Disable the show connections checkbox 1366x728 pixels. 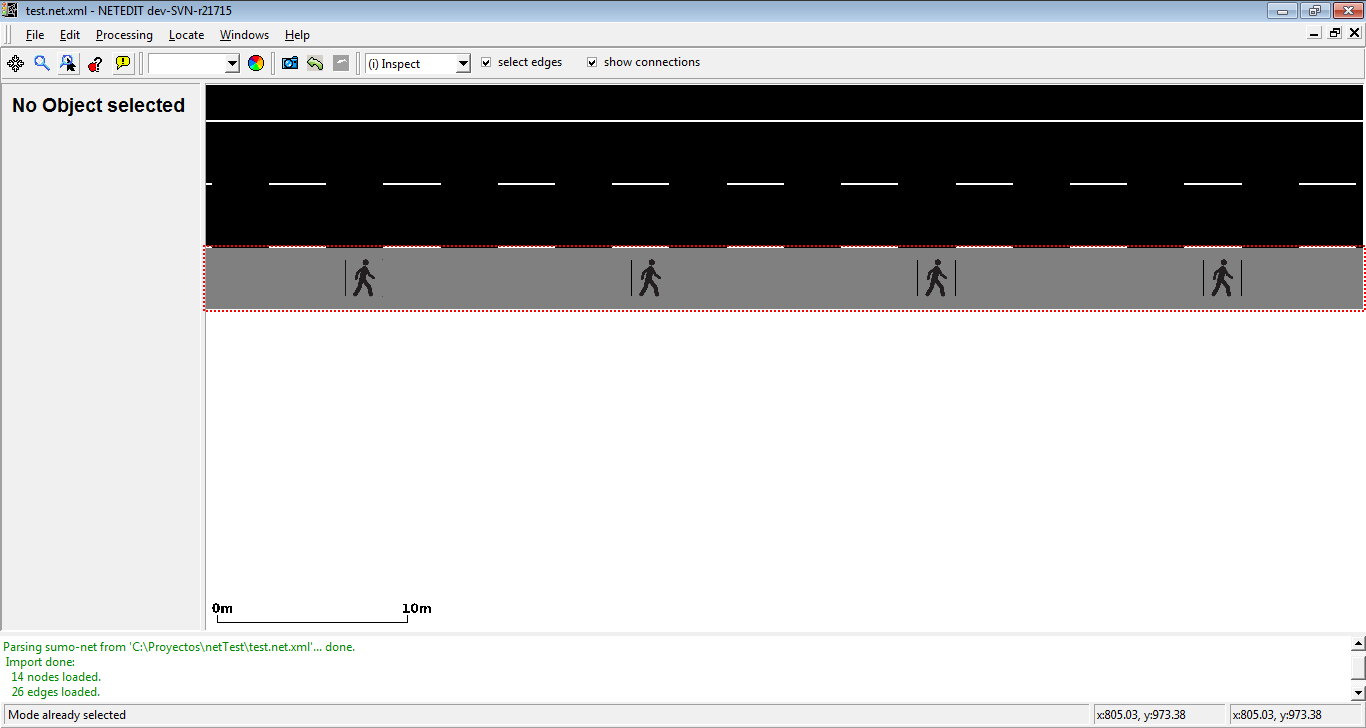592,62
